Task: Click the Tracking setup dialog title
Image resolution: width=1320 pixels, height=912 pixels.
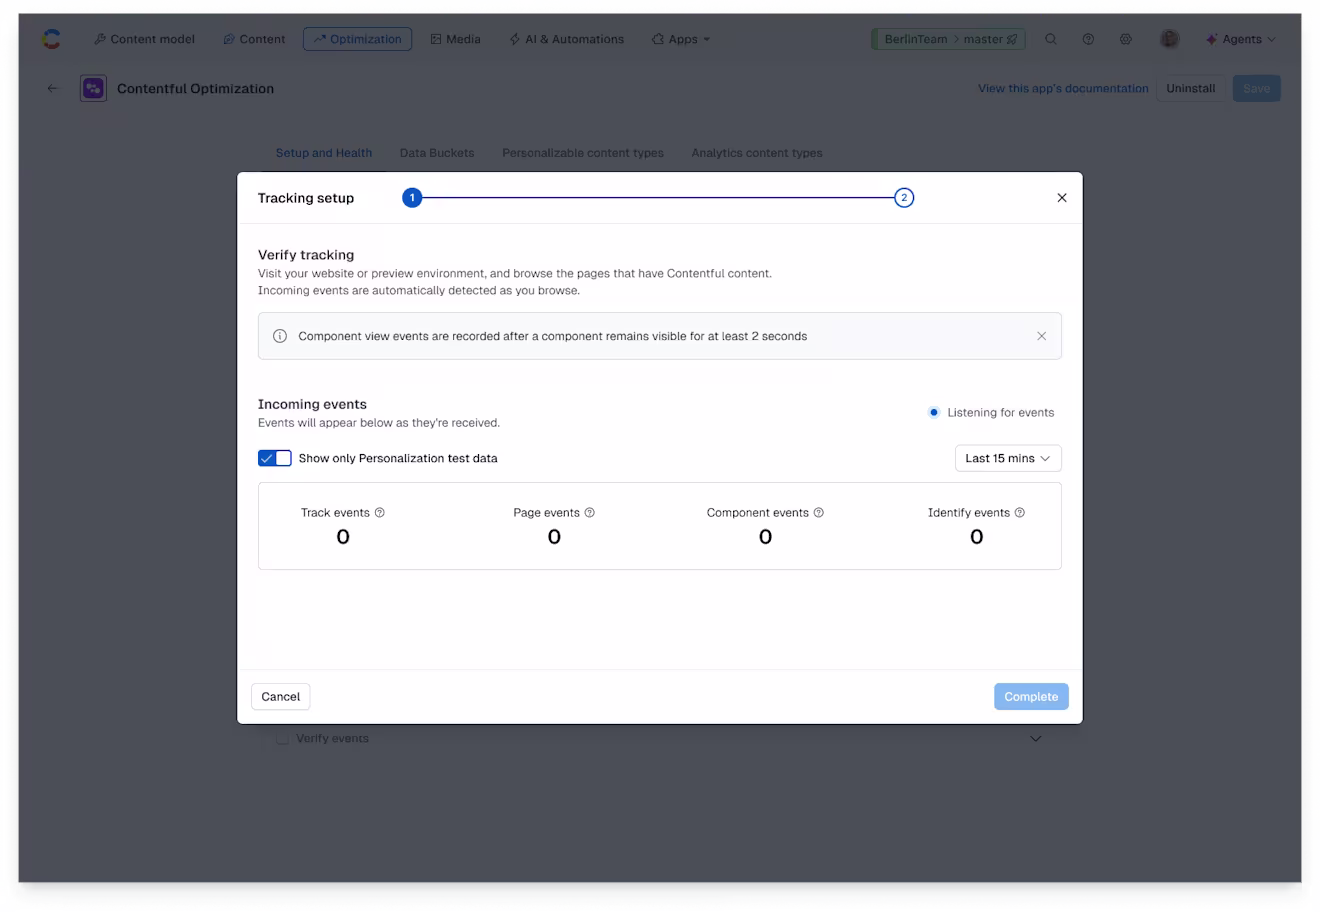Action: pyautogui.click(x=306, y=198)
